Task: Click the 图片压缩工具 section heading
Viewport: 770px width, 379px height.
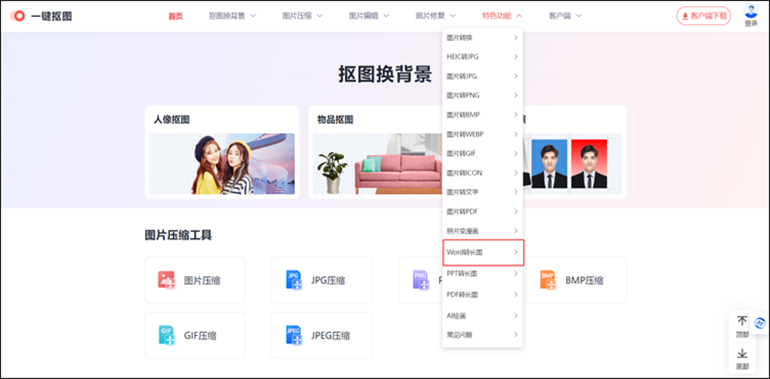Action: point(178,235)
